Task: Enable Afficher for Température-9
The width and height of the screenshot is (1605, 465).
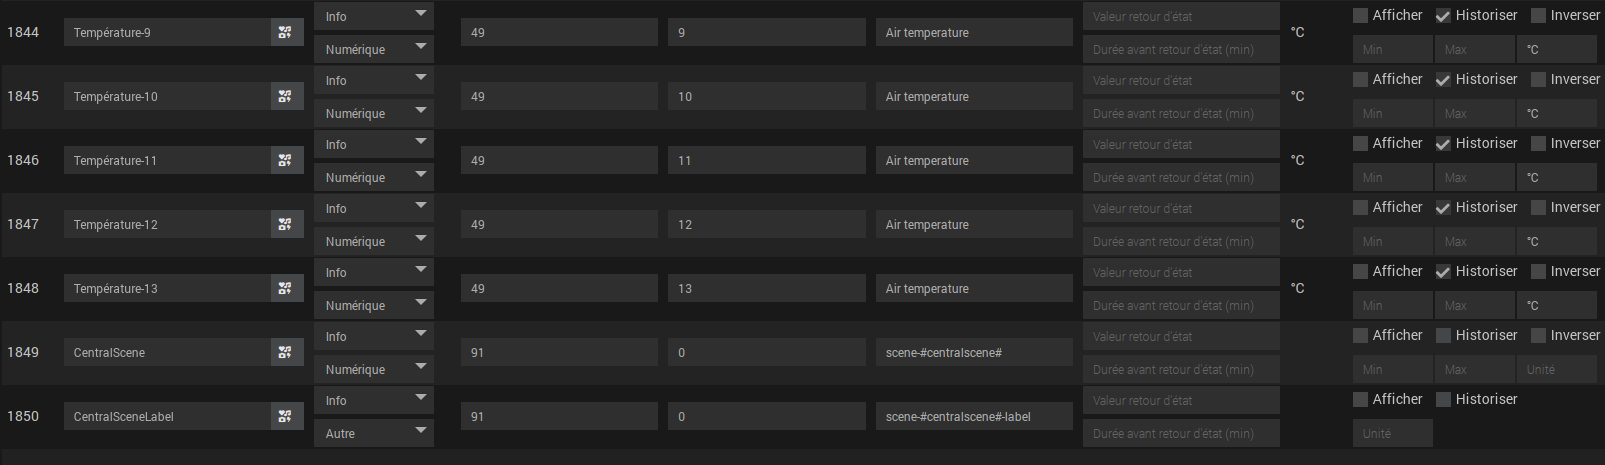Action: [1360, 15]
